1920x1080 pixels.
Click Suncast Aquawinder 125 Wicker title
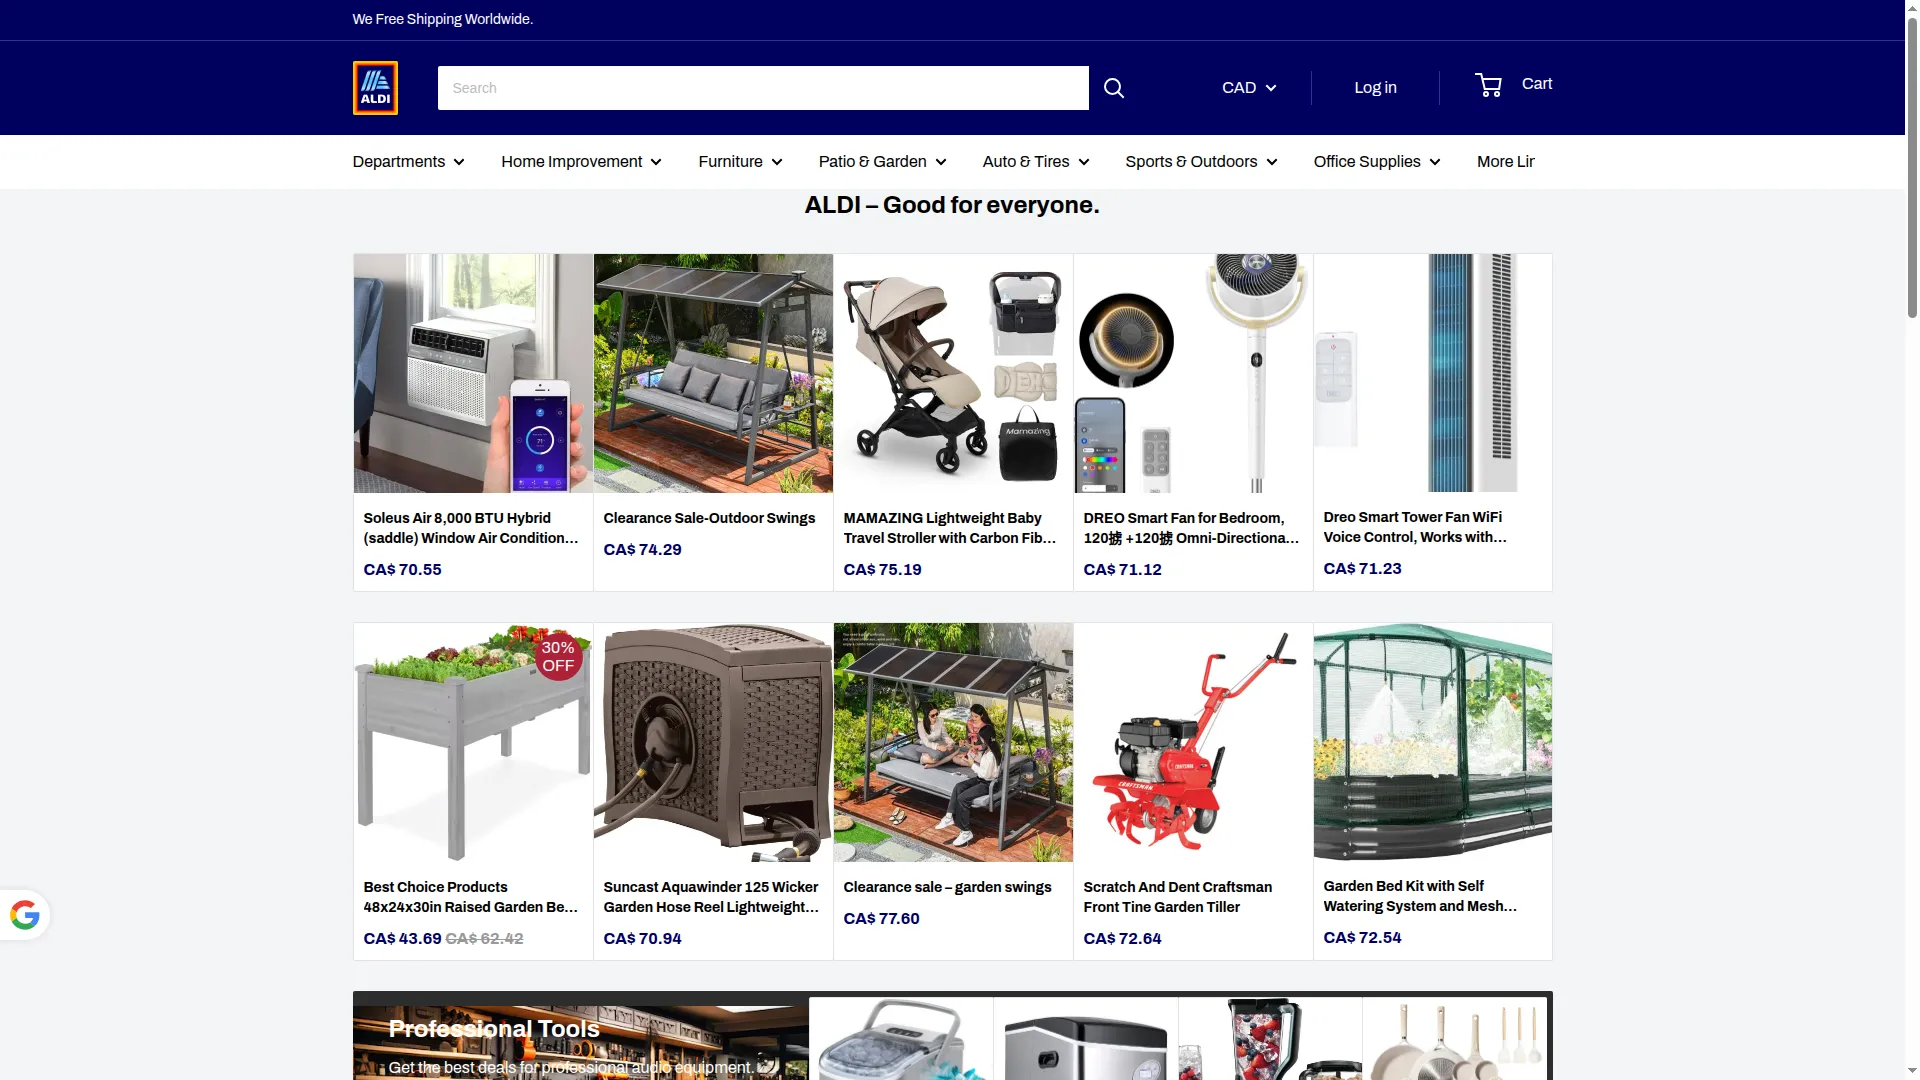pos(711,897)
